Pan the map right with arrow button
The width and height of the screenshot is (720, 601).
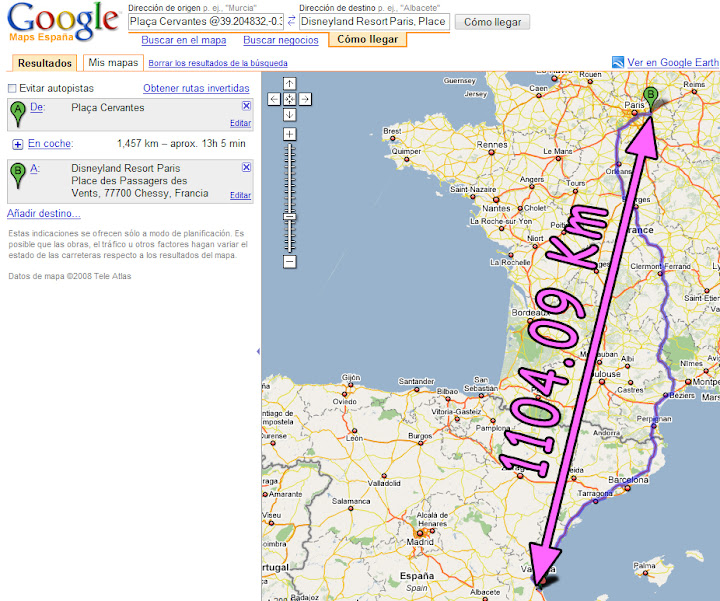point(305,99)
